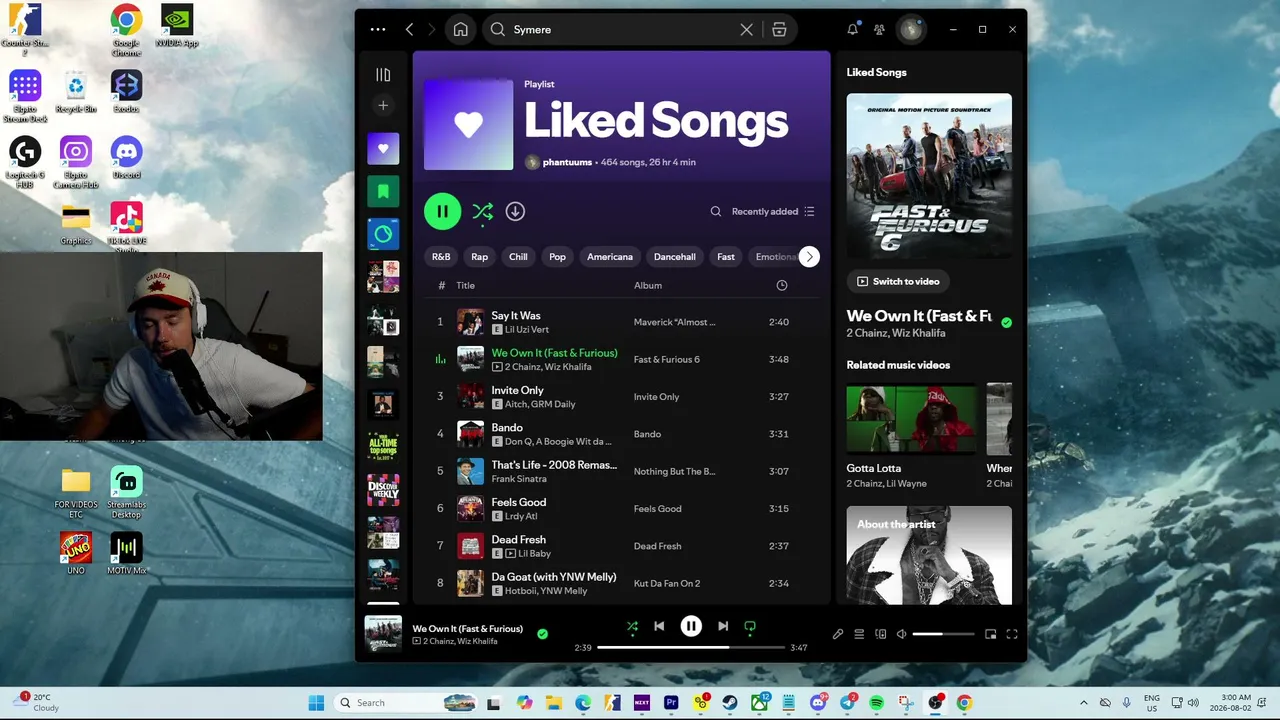The width and height of the screenshot is (1280, 720).
Task: Enter full screen mode
Action: pos(1012,634)
